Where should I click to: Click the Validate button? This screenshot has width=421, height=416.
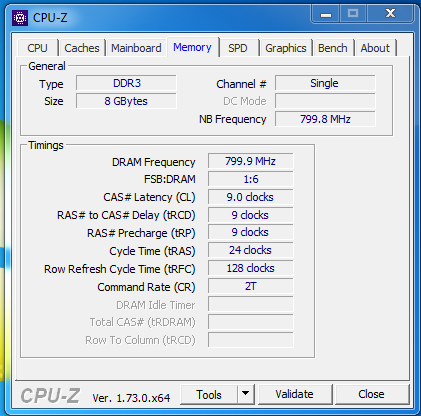(295, 394)
